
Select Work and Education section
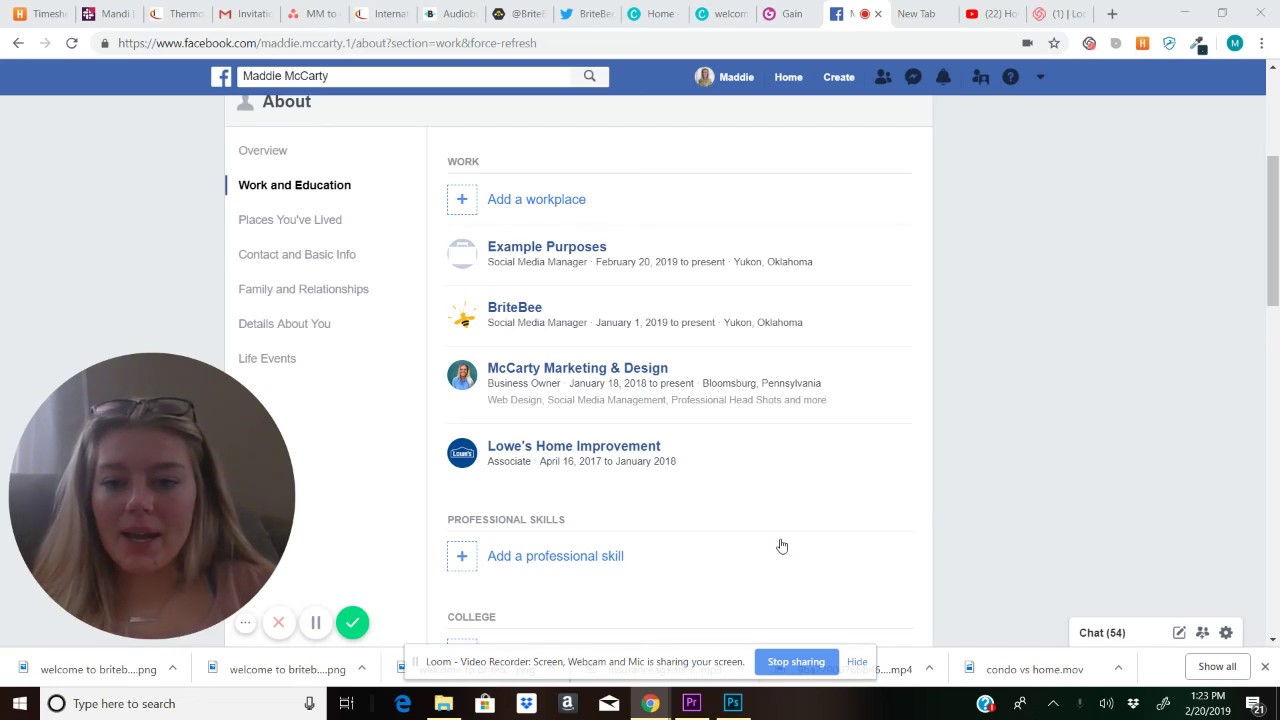point(295,185)
